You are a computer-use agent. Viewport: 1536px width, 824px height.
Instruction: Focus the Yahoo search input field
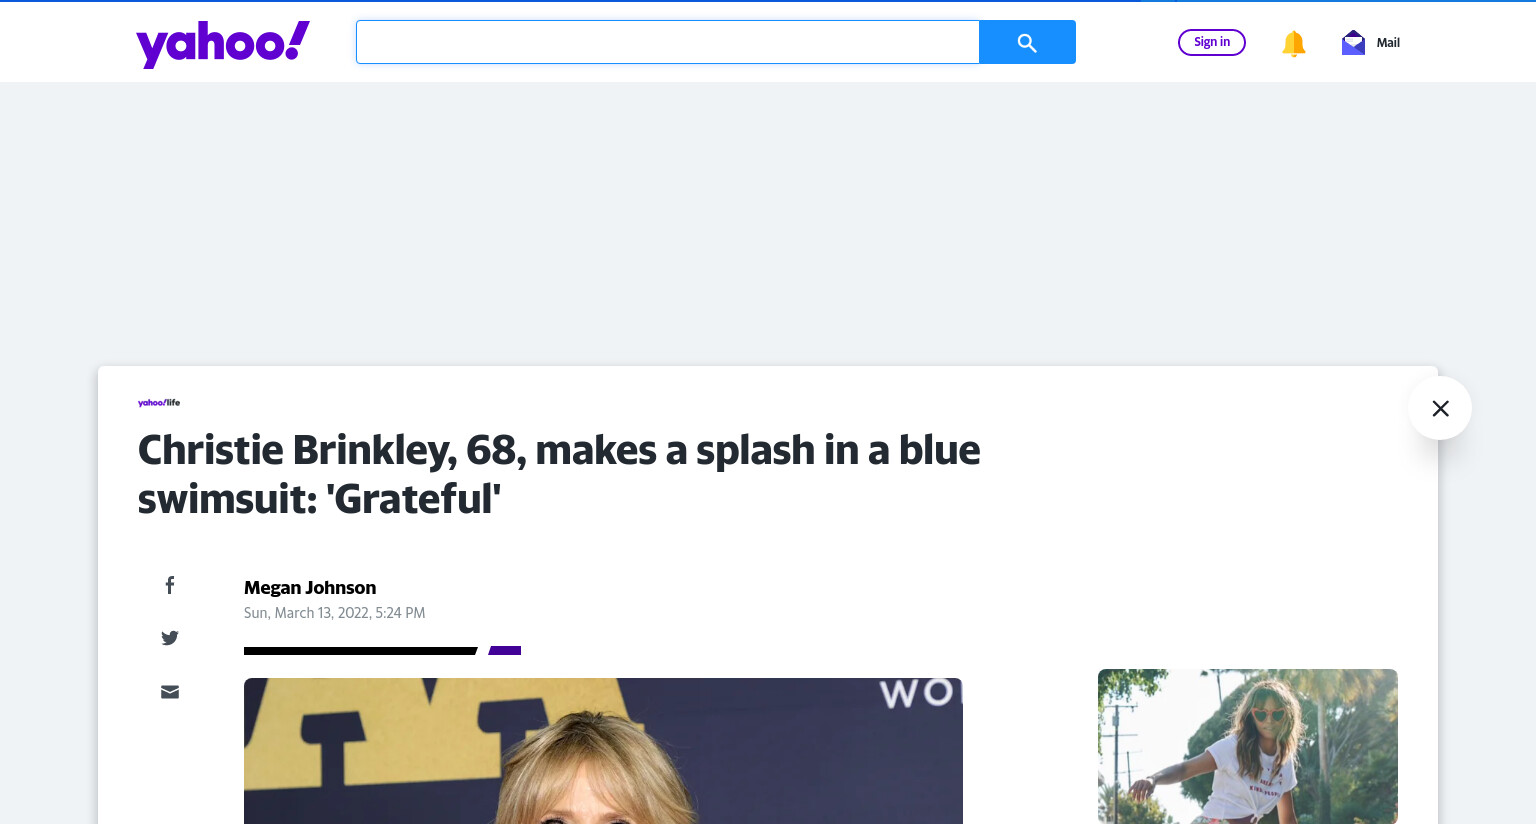pos(668,42)
